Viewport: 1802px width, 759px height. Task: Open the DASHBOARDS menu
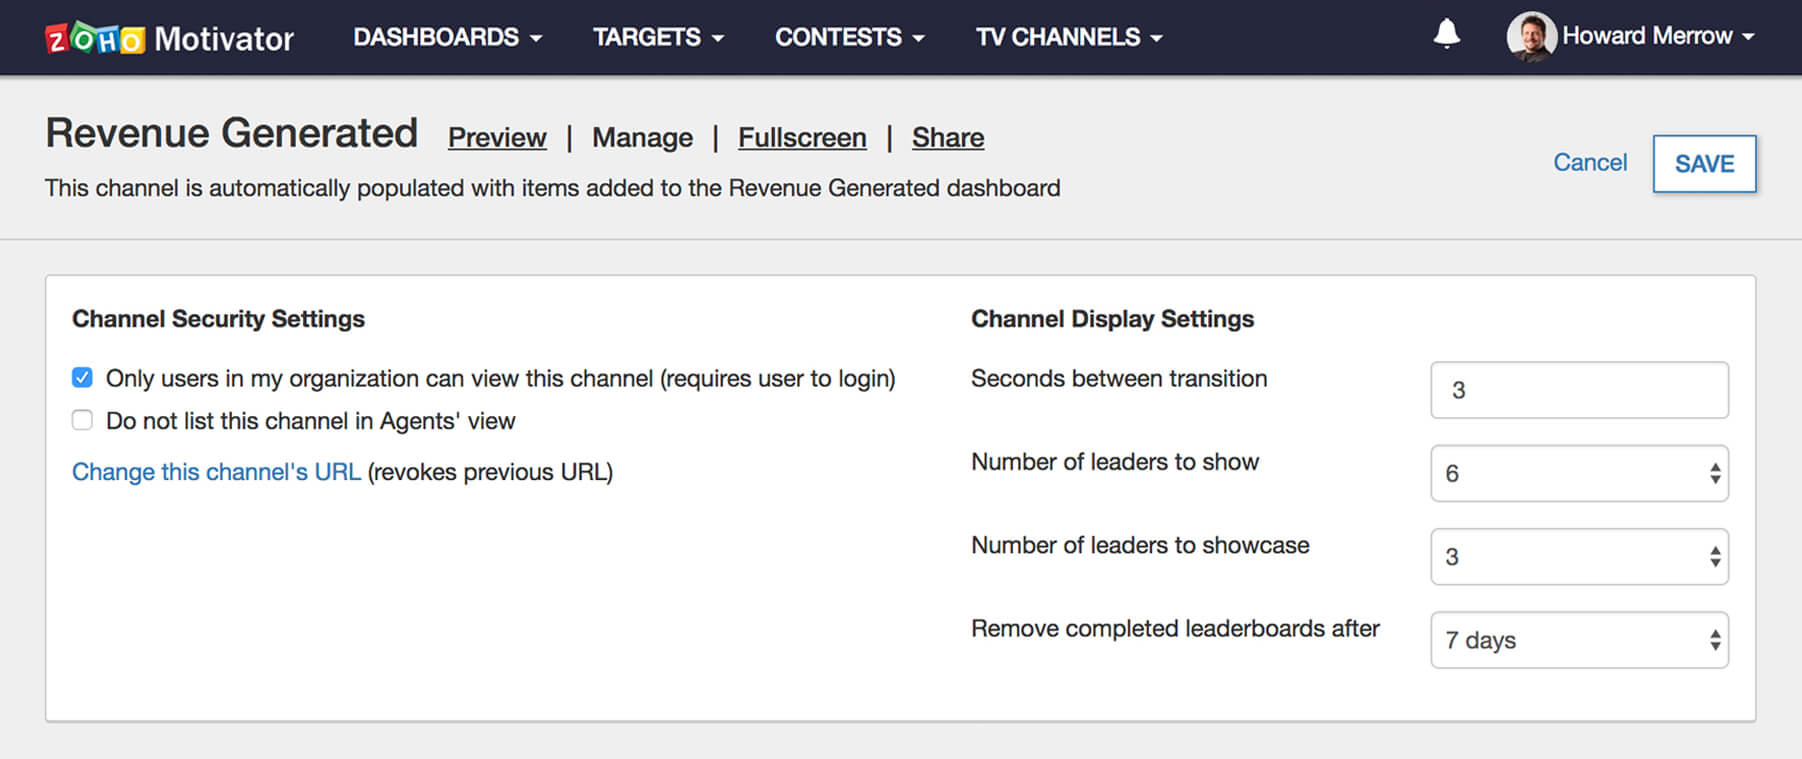click(x=447, y=37)
